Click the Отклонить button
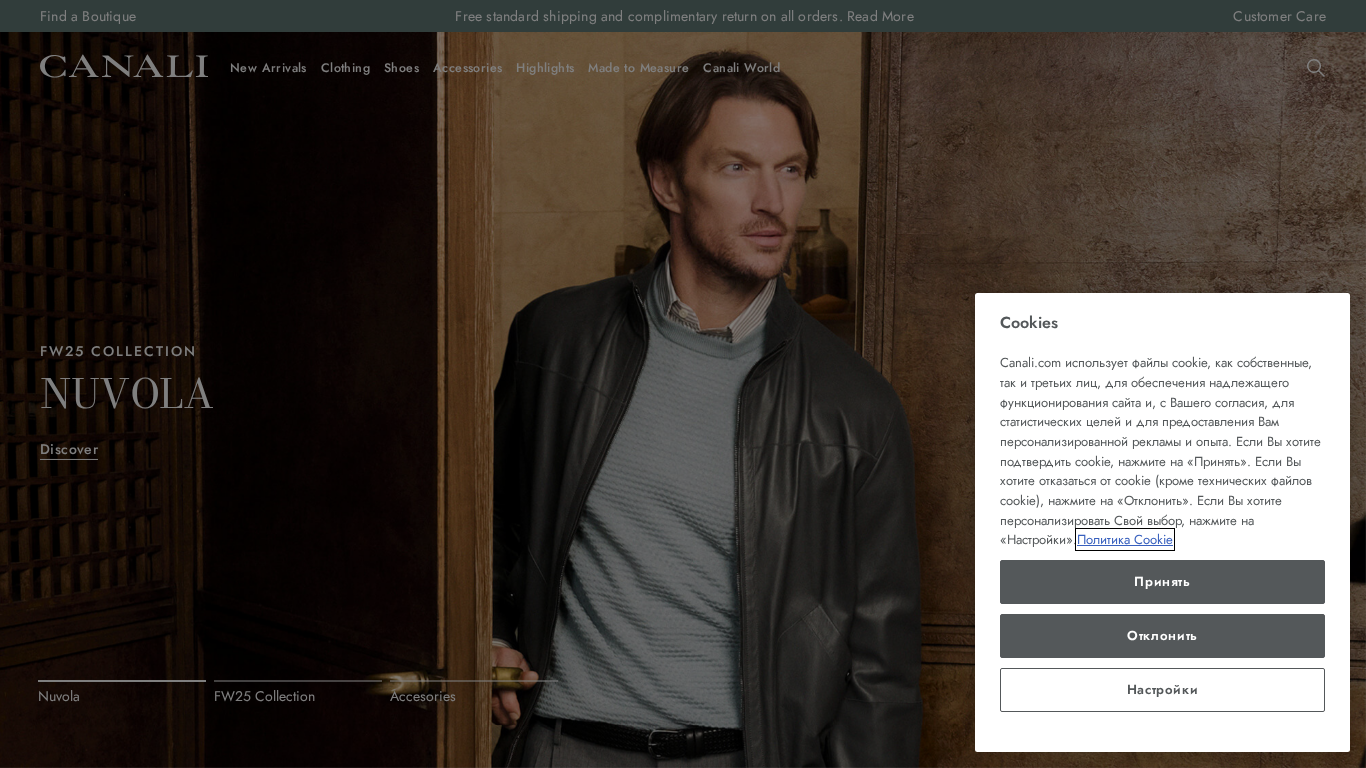1366x768 pixels. [x=1162, y=636]
